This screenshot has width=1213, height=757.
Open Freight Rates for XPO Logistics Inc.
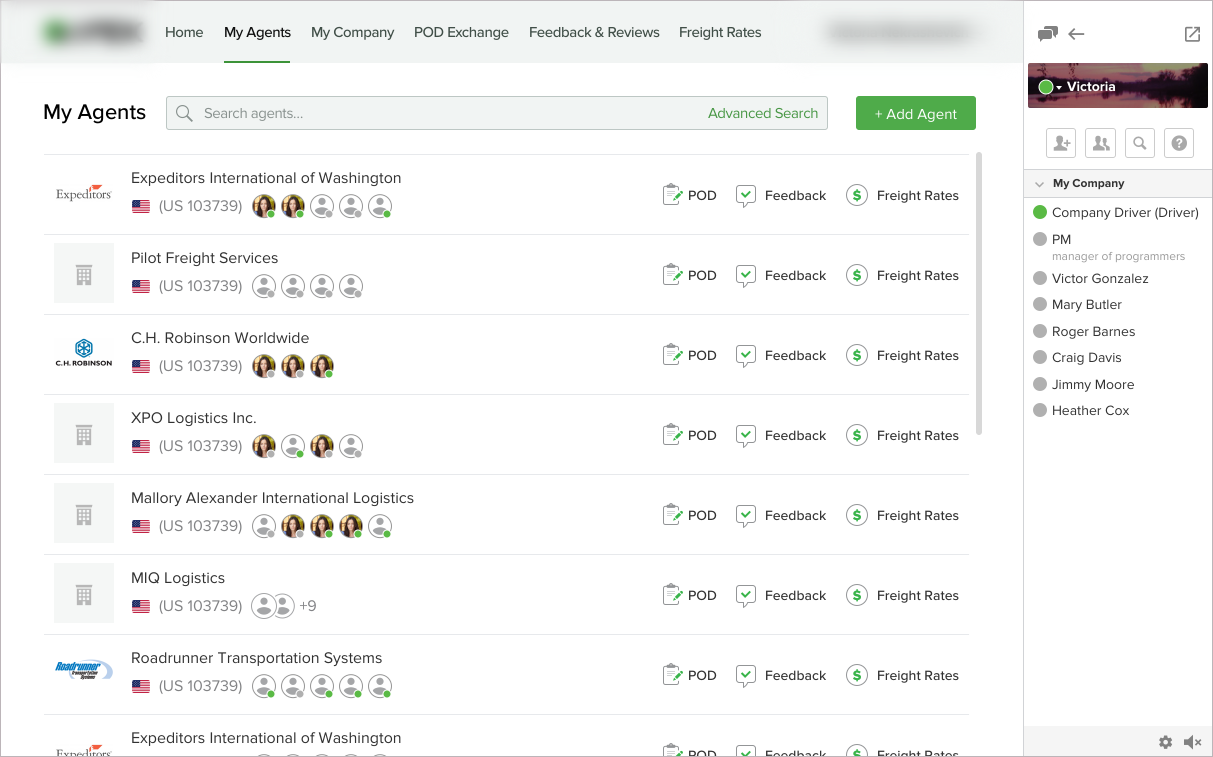click(x=902, y=435)
